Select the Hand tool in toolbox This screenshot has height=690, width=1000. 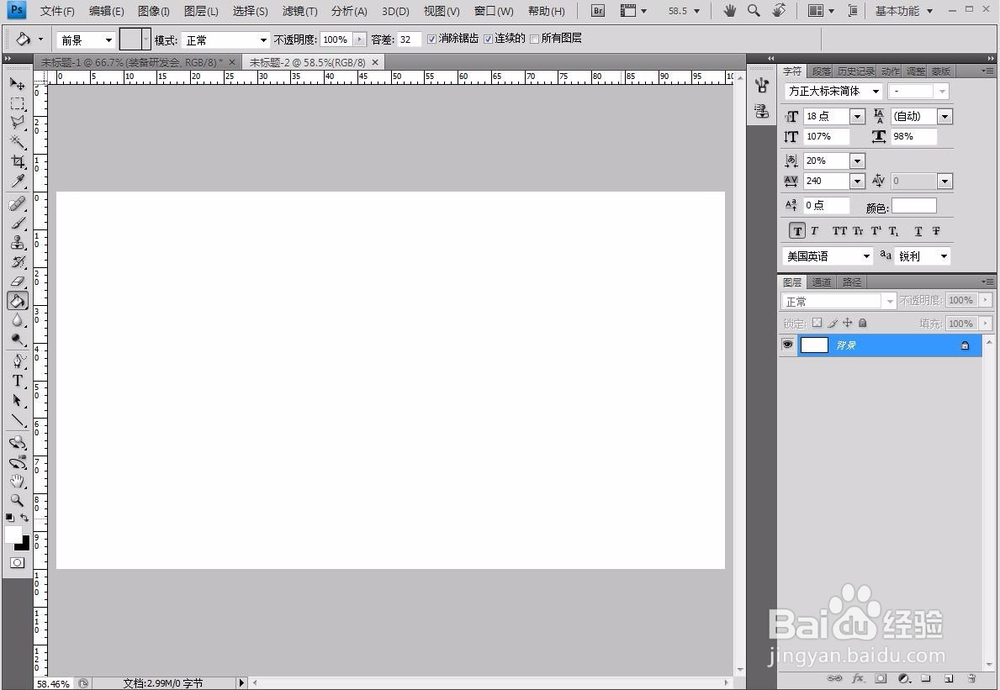pyautogui.click(x=17, y=481)
